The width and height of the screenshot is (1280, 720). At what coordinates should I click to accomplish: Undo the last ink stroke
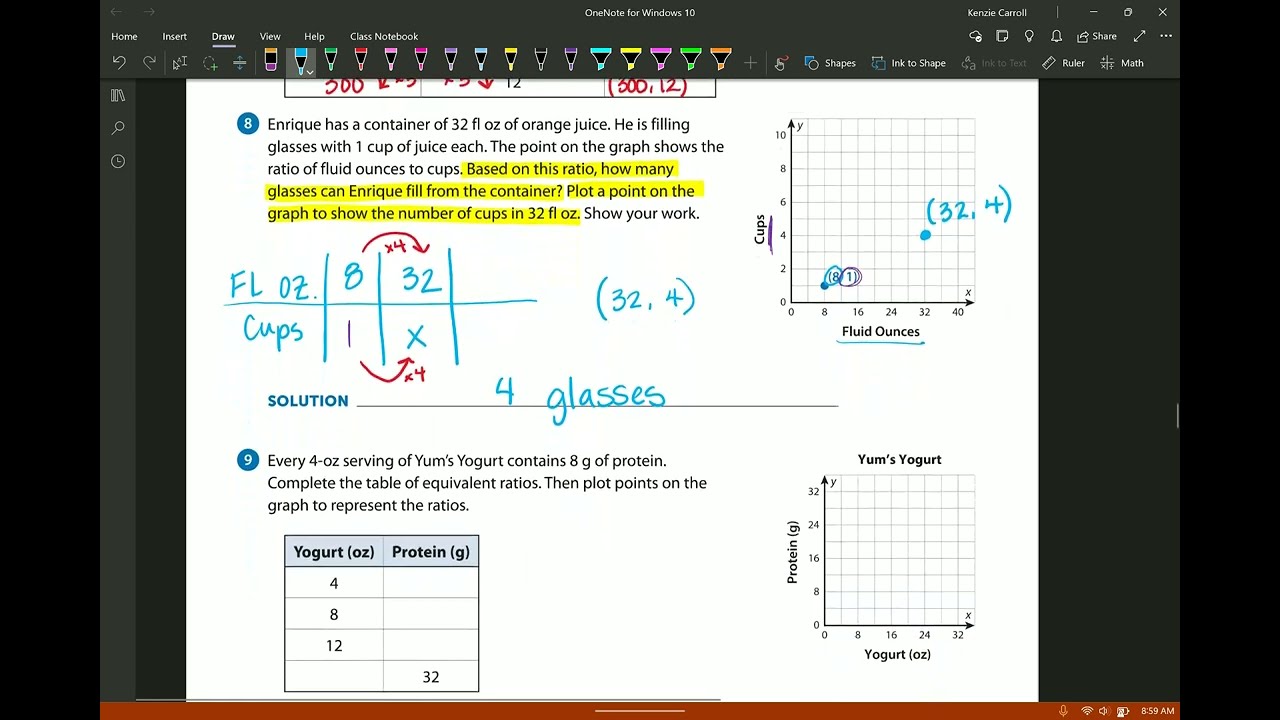[x=119, y=62]
